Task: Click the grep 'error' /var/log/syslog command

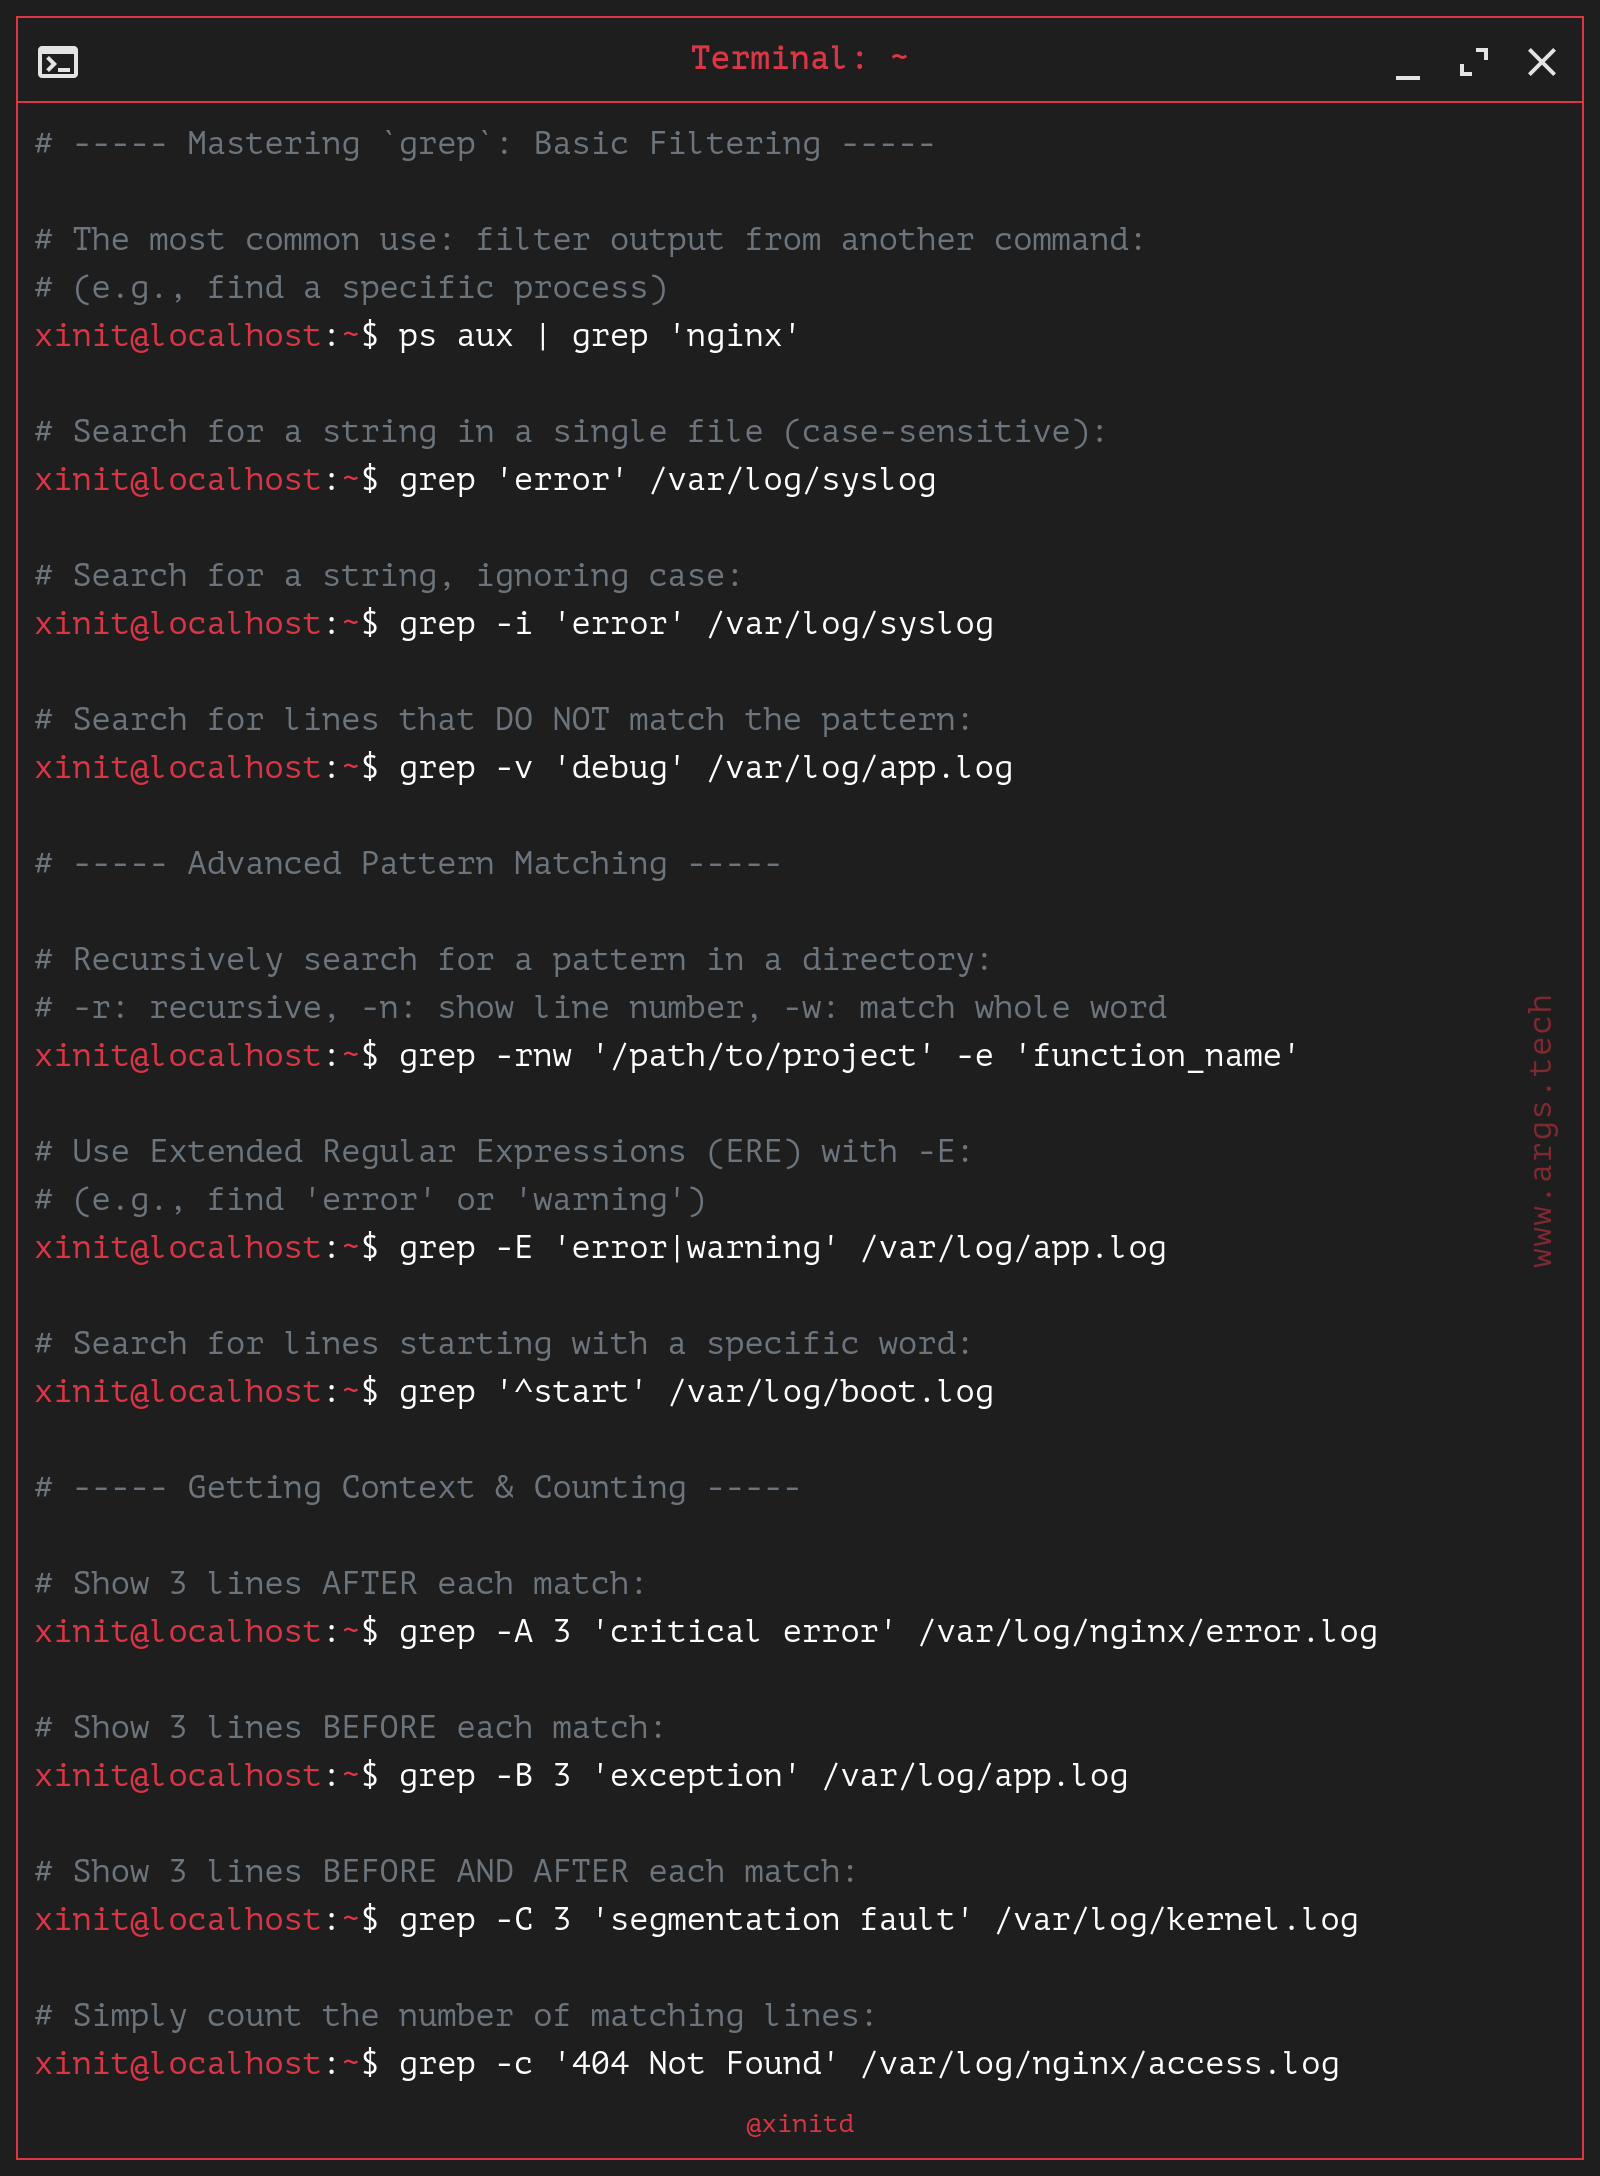Action: pyautogui.click(x=667, y=480)
